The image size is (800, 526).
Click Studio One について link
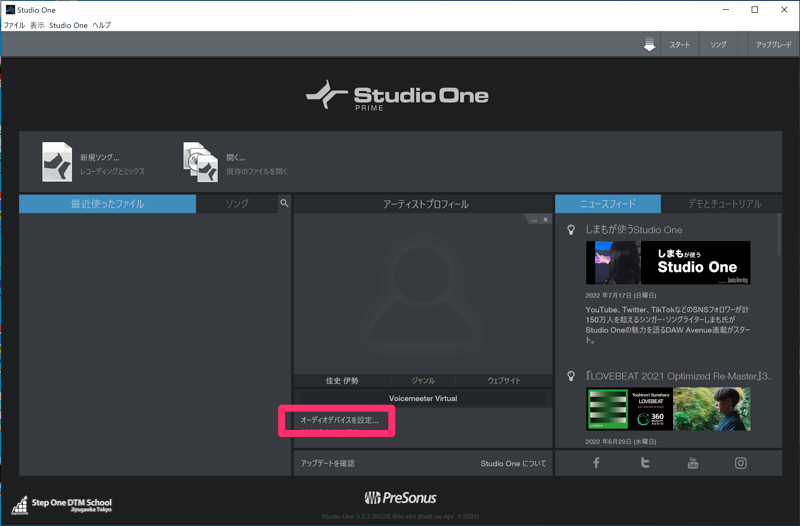coord(513,463)
